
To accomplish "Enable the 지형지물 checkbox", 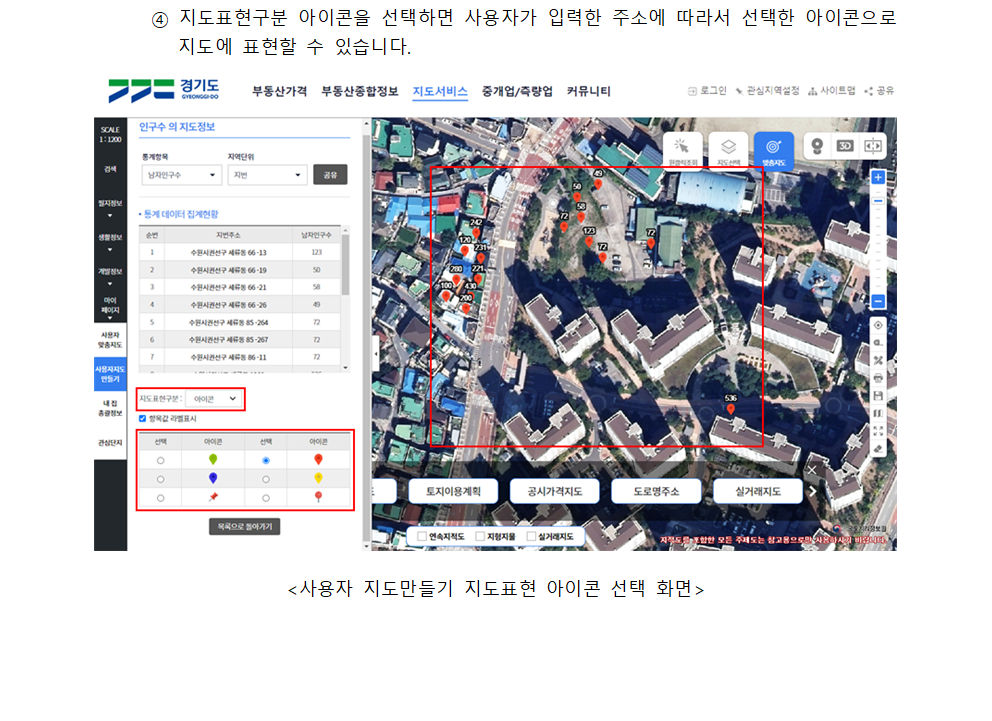I will (x=480, y=536).
